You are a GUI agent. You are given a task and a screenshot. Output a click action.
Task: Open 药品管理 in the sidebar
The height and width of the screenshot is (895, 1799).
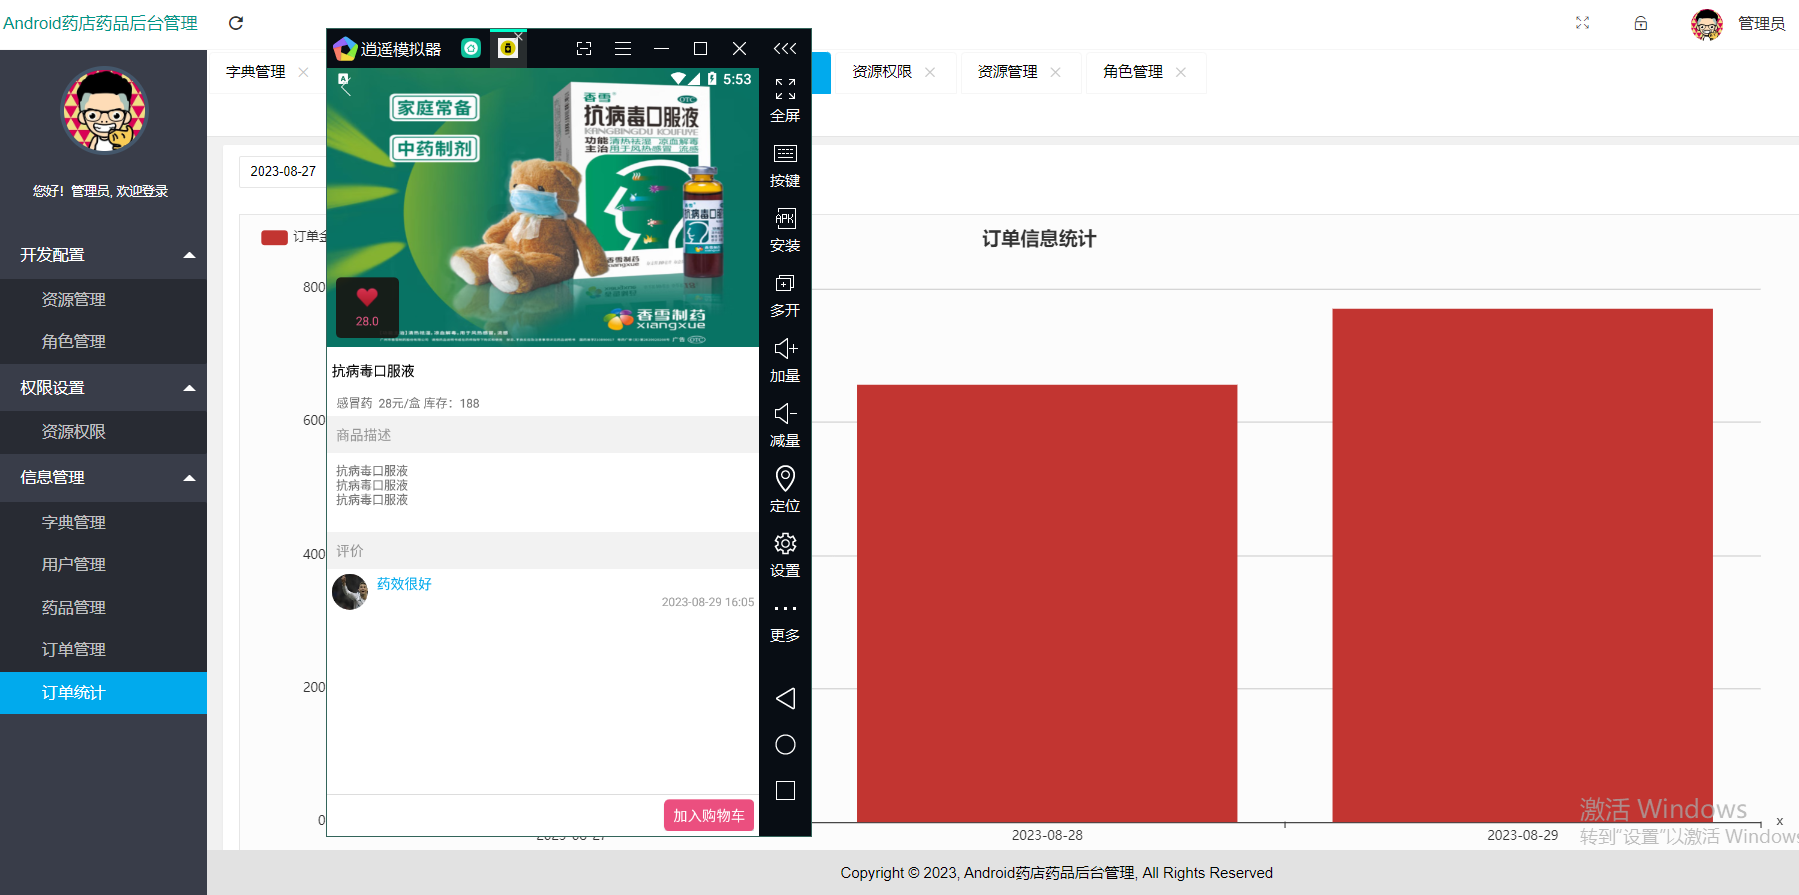74,608
